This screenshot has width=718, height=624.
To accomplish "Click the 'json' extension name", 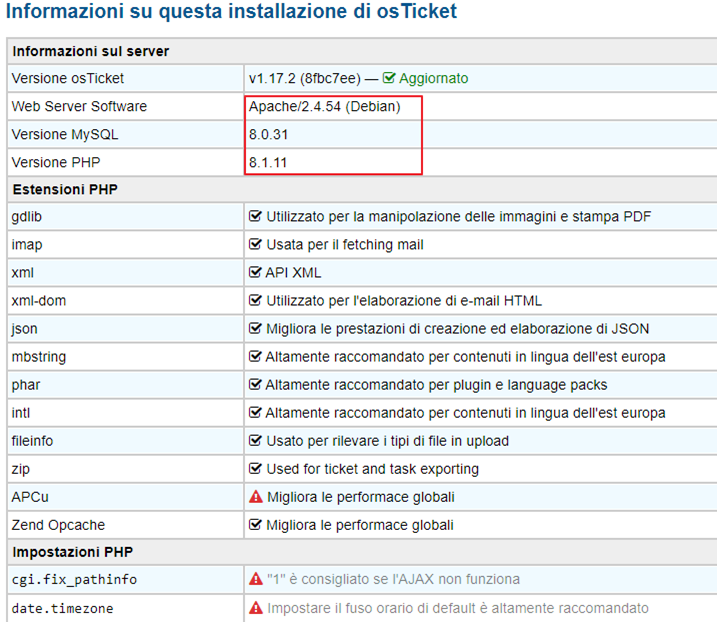I will [x=24, y=329].
